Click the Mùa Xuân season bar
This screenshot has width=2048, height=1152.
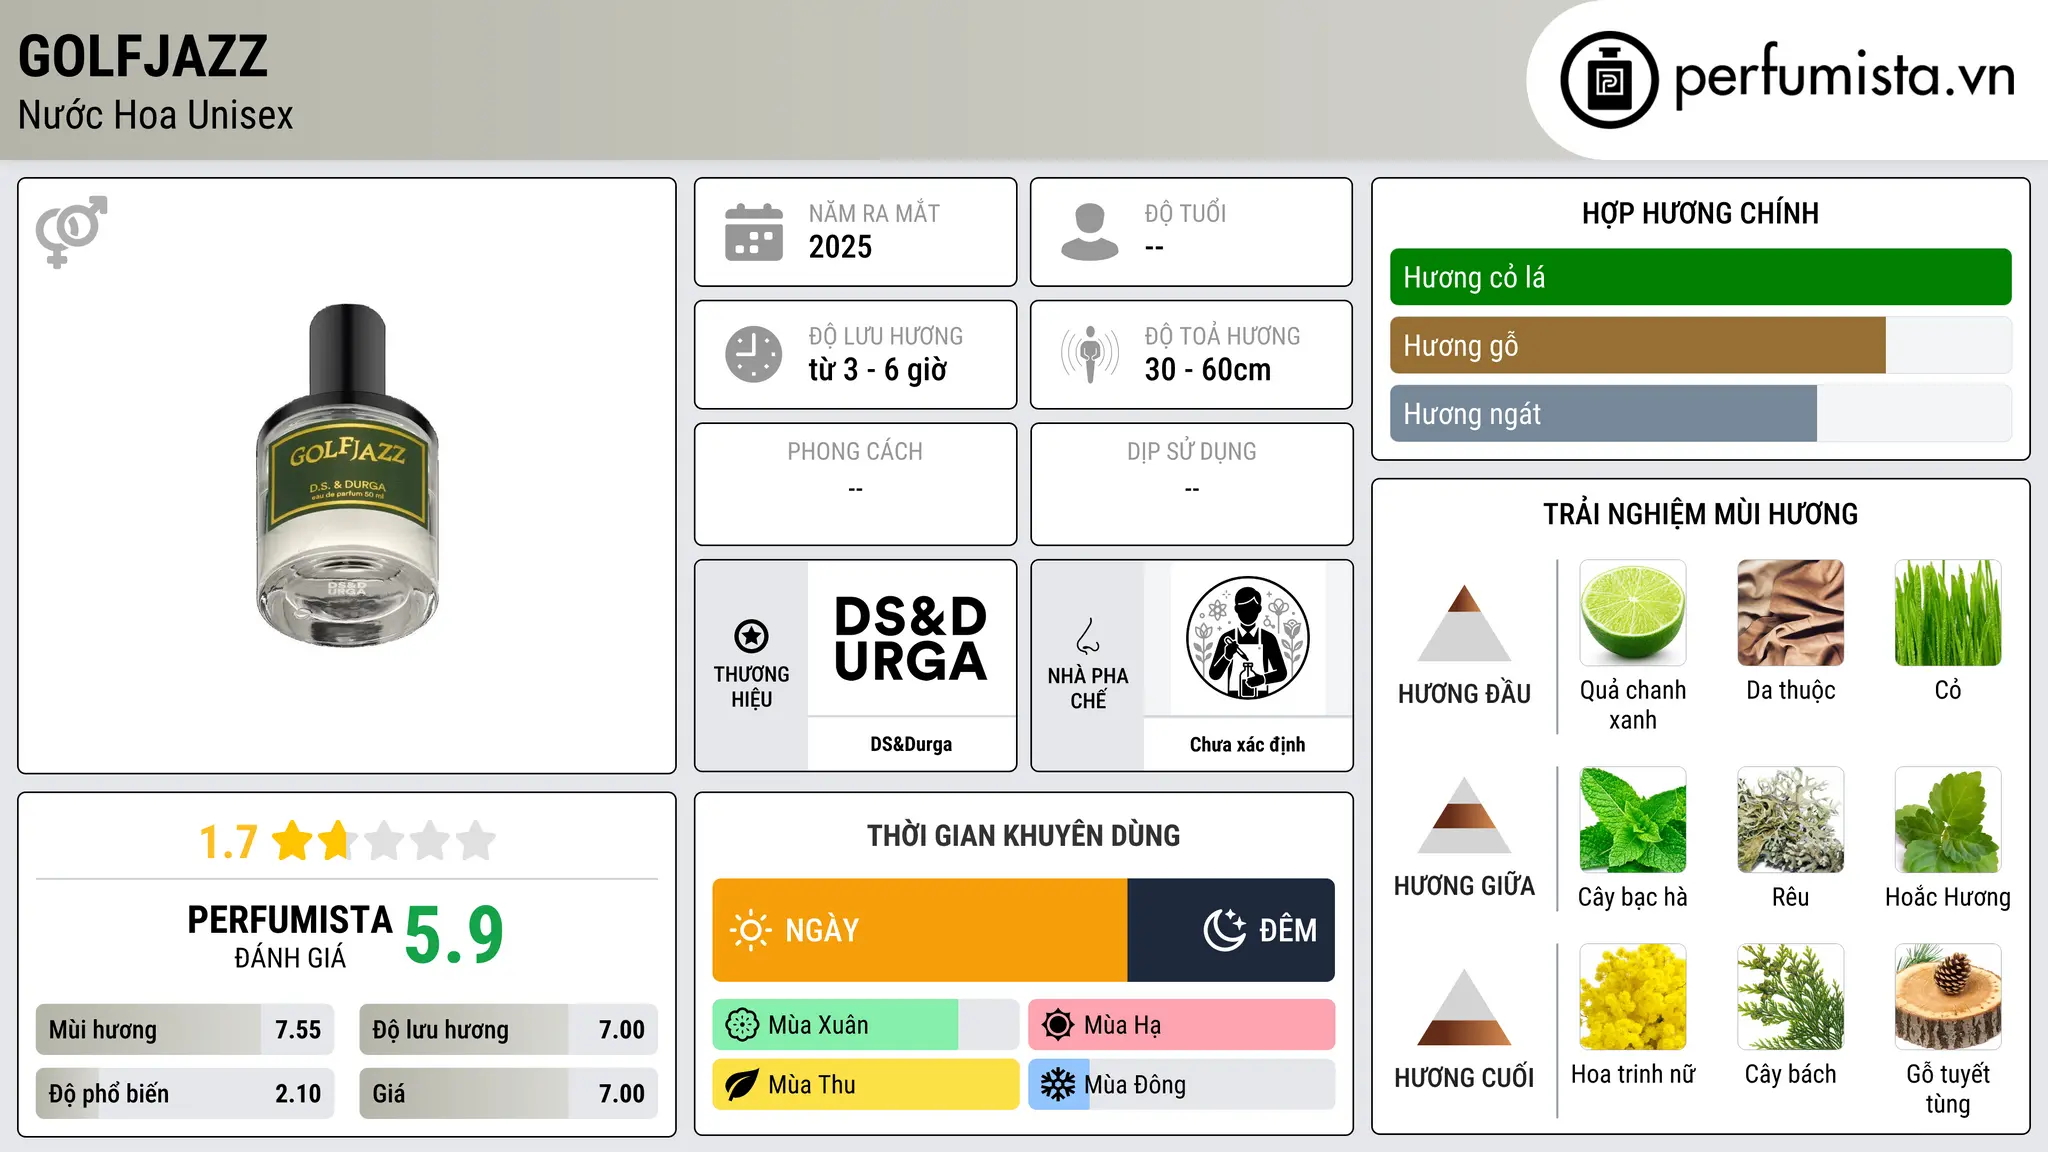tap(866, 1025)
